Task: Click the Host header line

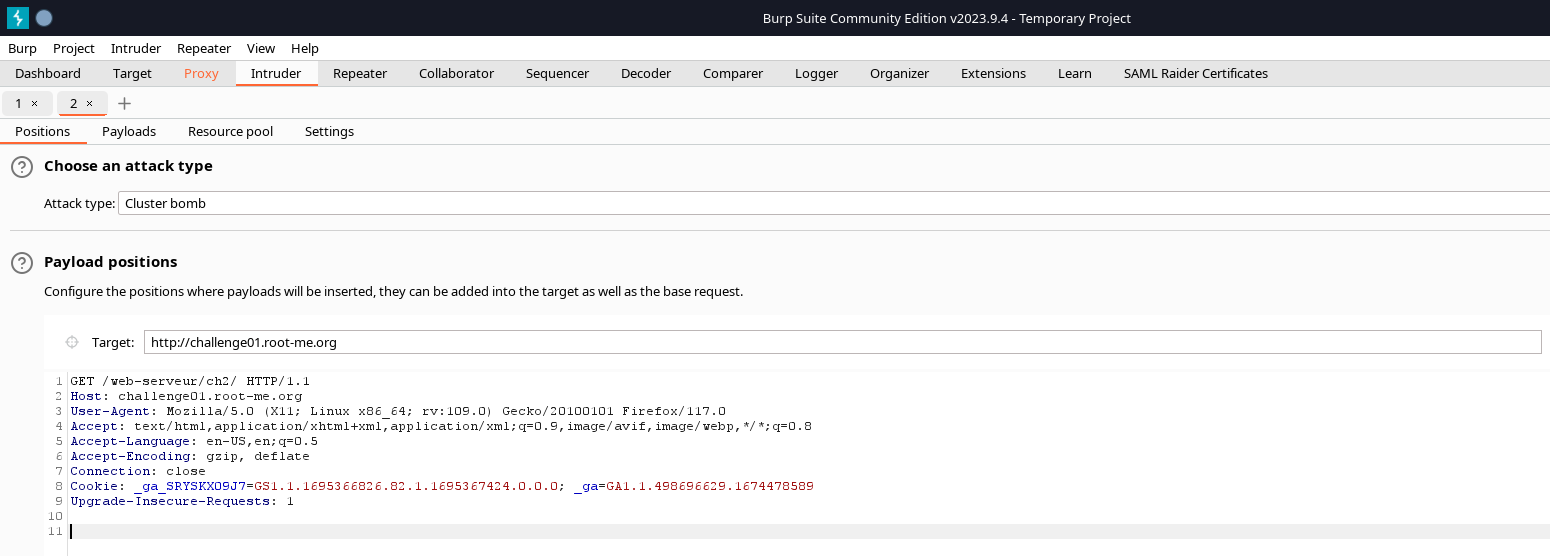Action: point(186,396)
